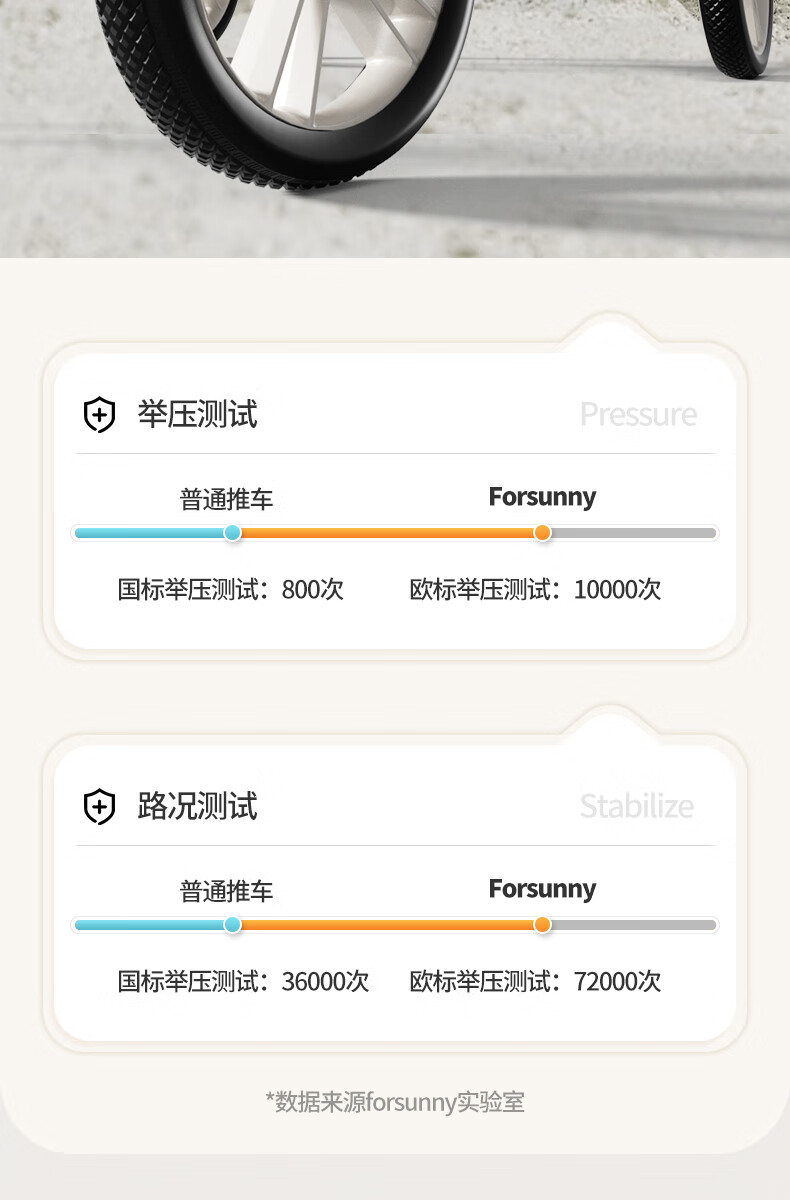Select the 路况测试 heading
Image resolution: width=790 pixels, height=1200 pixels.
click(x=197, y=806)
